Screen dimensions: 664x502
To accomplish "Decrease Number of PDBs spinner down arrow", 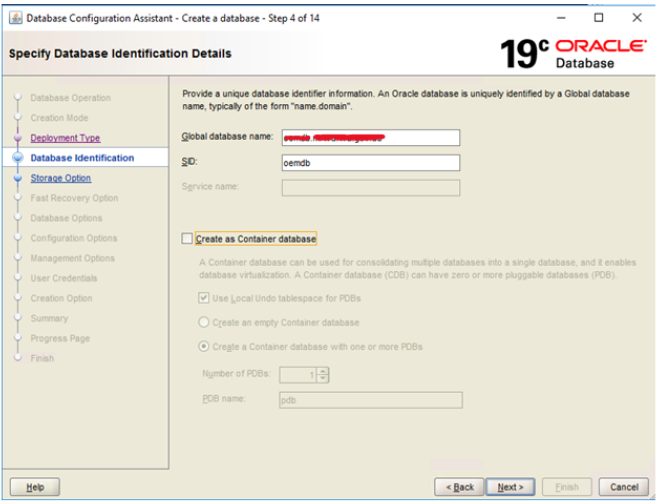I will pos(323,379).
